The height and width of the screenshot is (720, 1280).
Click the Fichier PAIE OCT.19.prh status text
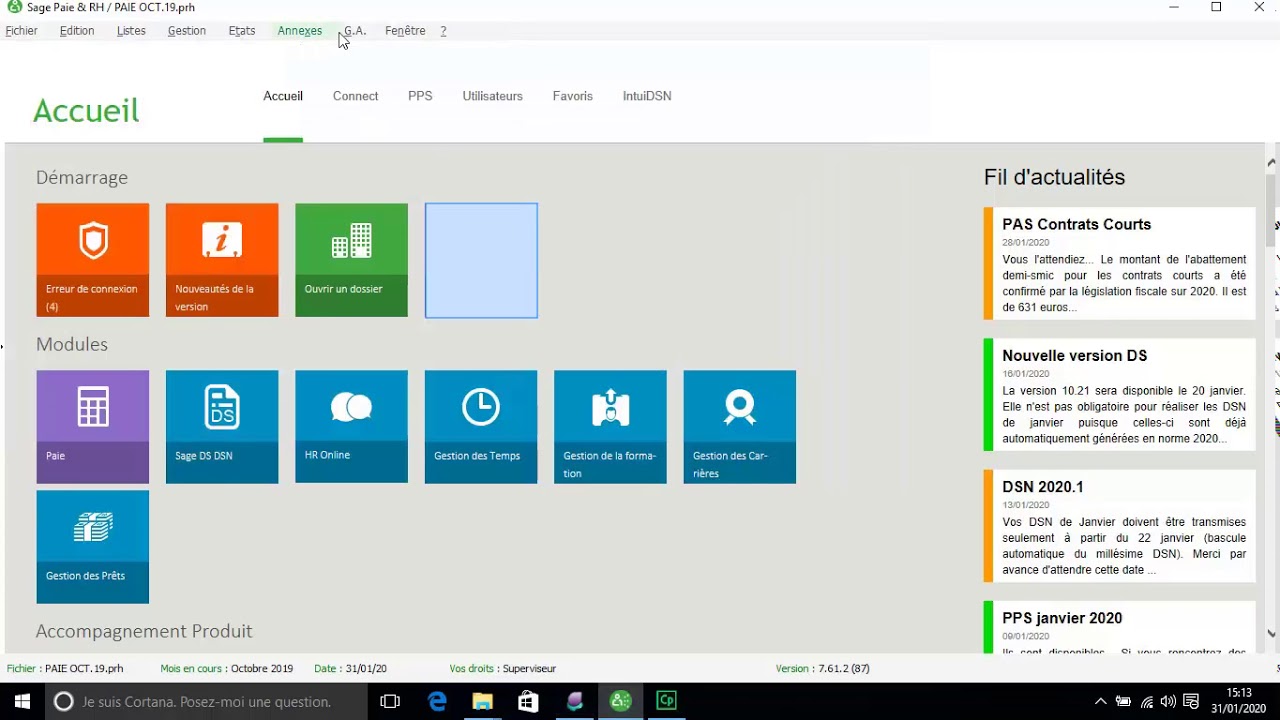pos(65,669)
